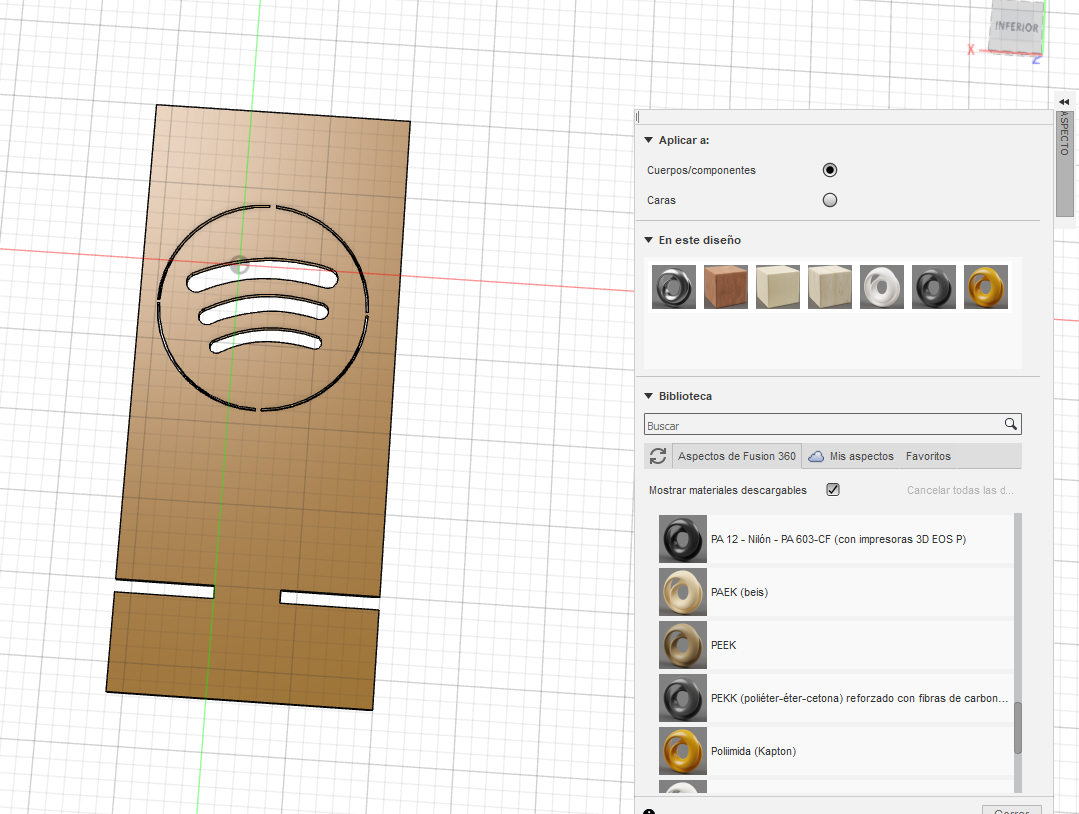
Task: Collapse the En este diseño section
Action: tap(648, 240)
